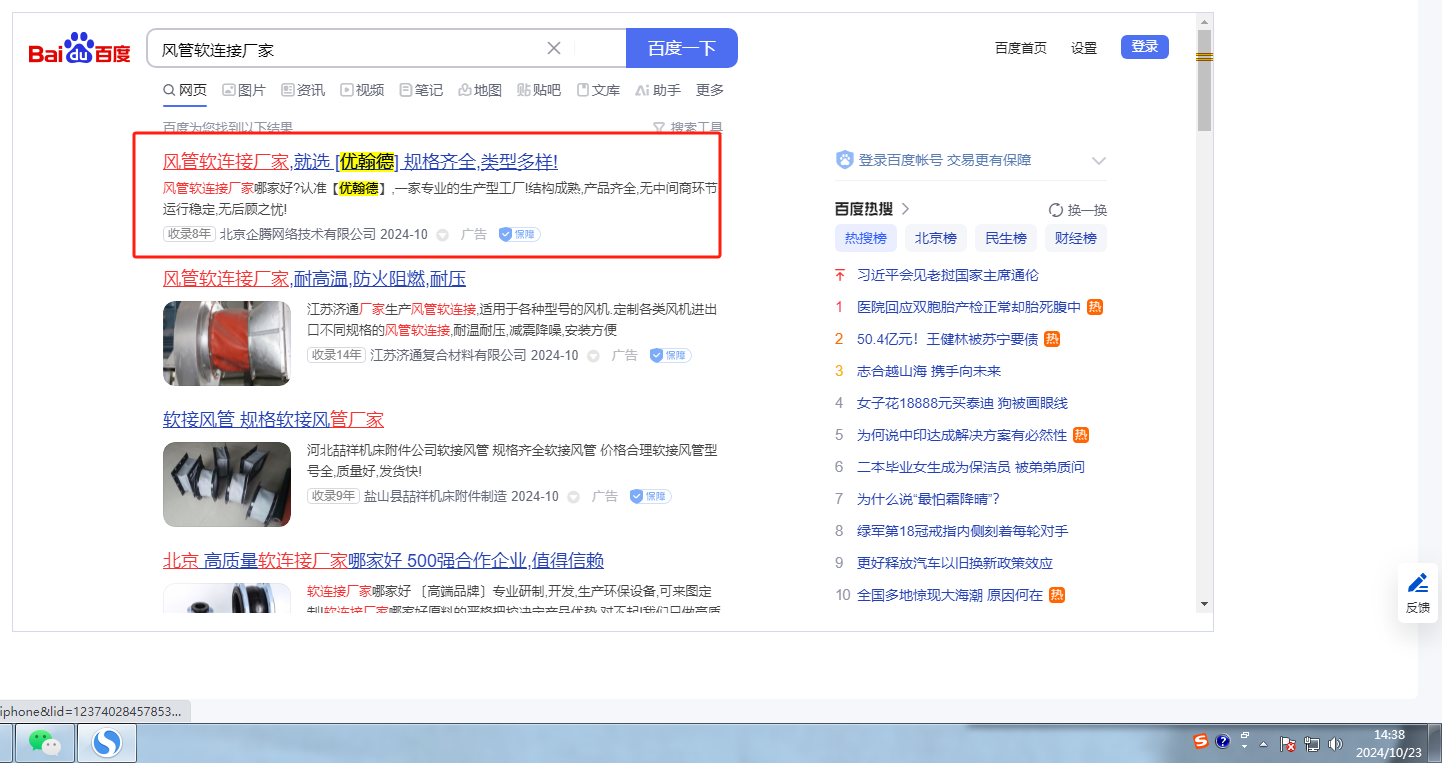Screen dimensions: 1442x763
Task: Click the volume speaker tray icon
Action: tap(1335, 744)
